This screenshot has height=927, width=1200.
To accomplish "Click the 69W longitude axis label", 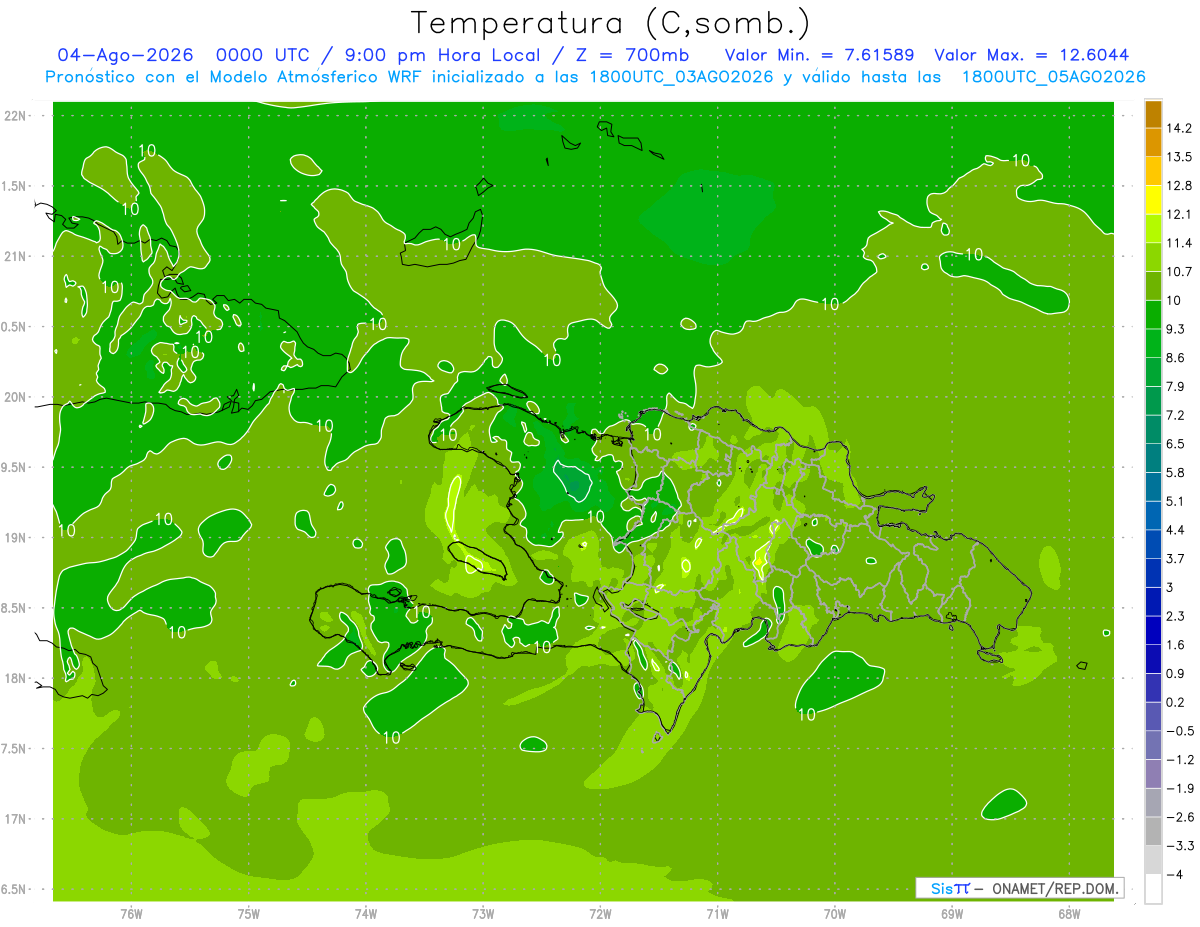I will click(x=951, y=913).
